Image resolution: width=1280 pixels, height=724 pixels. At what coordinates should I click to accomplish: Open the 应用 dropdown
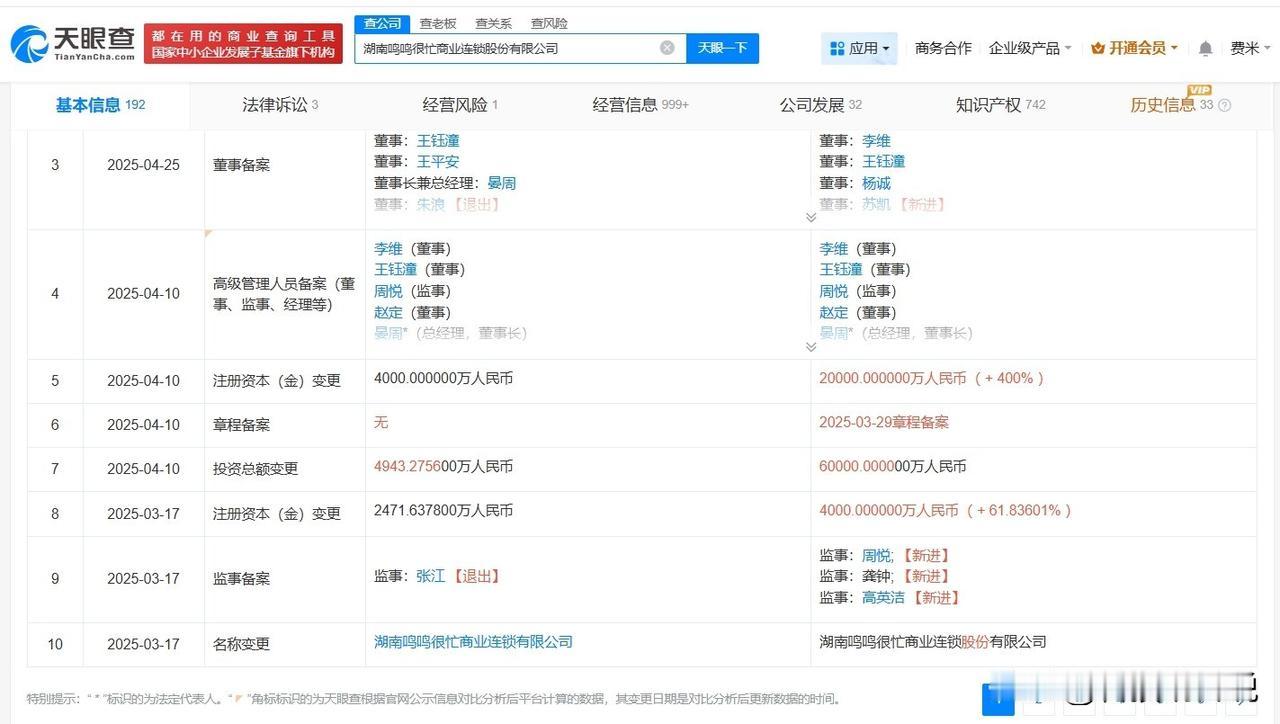click(x=860, y=48)
